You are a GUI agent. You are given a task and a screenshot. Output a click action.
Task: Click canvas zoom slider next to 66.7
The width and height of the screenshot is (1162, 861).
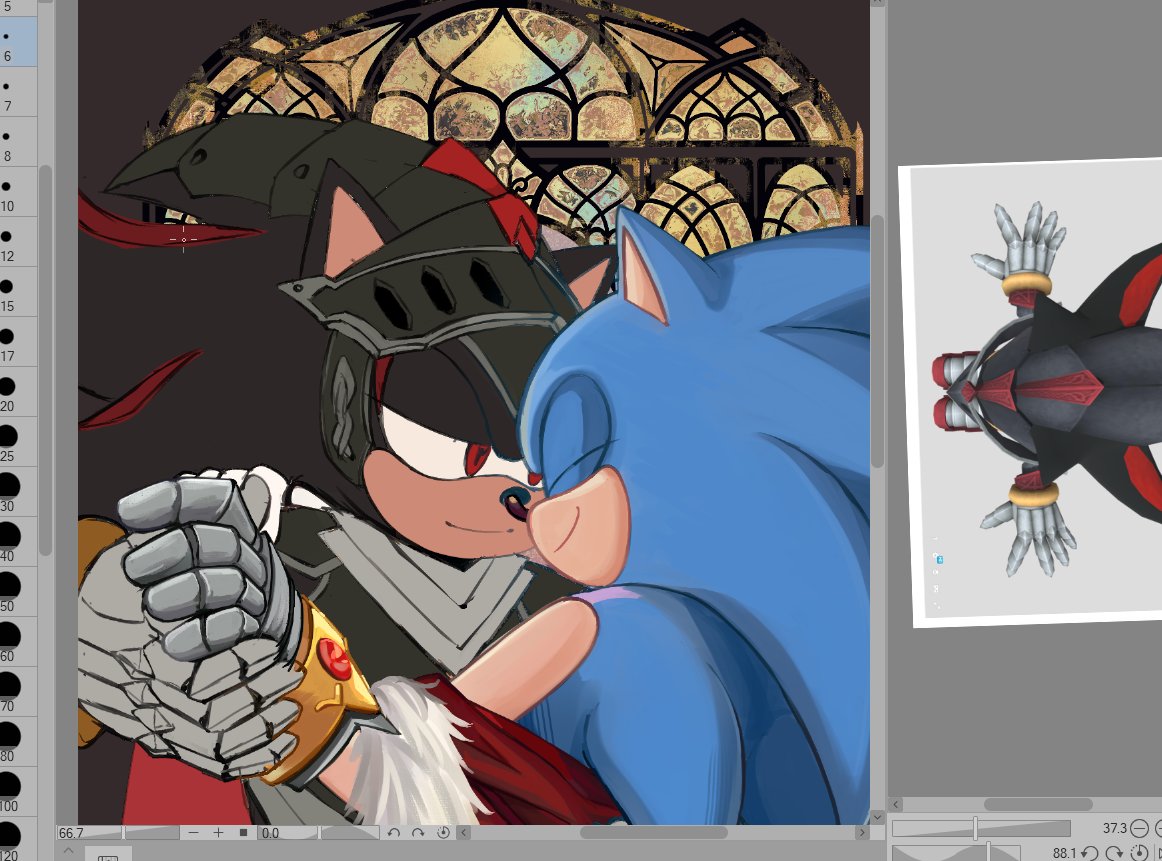tap(119, 833)
